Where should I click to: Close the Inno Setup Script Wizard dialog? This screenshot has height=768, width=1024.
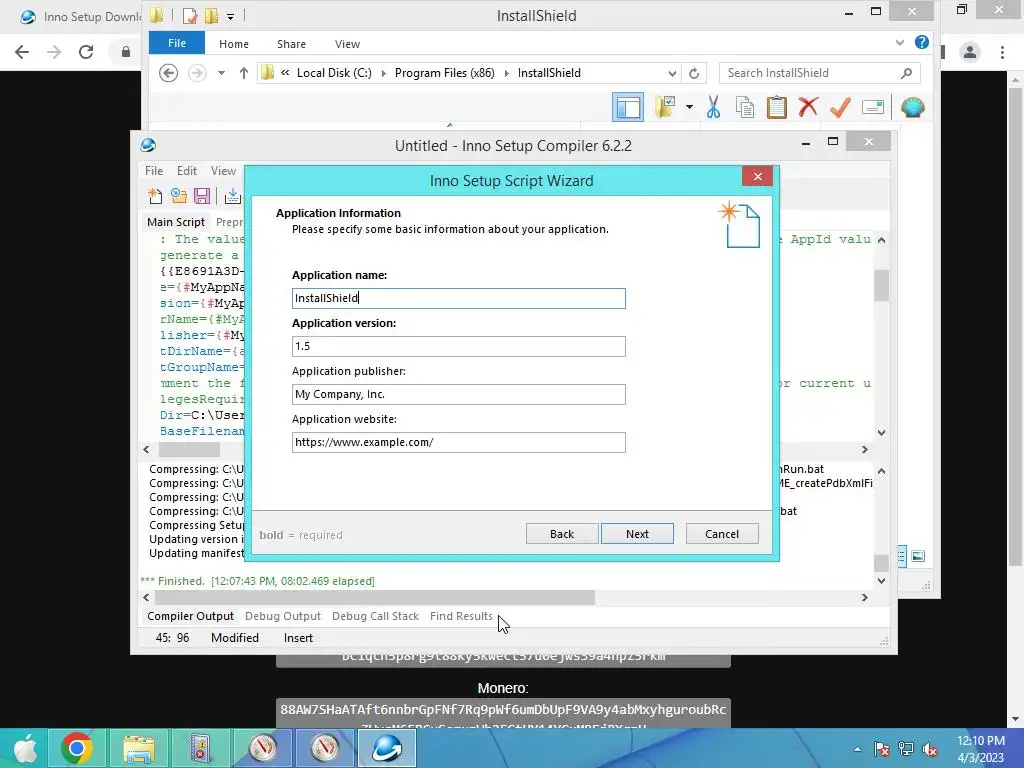(758, 176)
